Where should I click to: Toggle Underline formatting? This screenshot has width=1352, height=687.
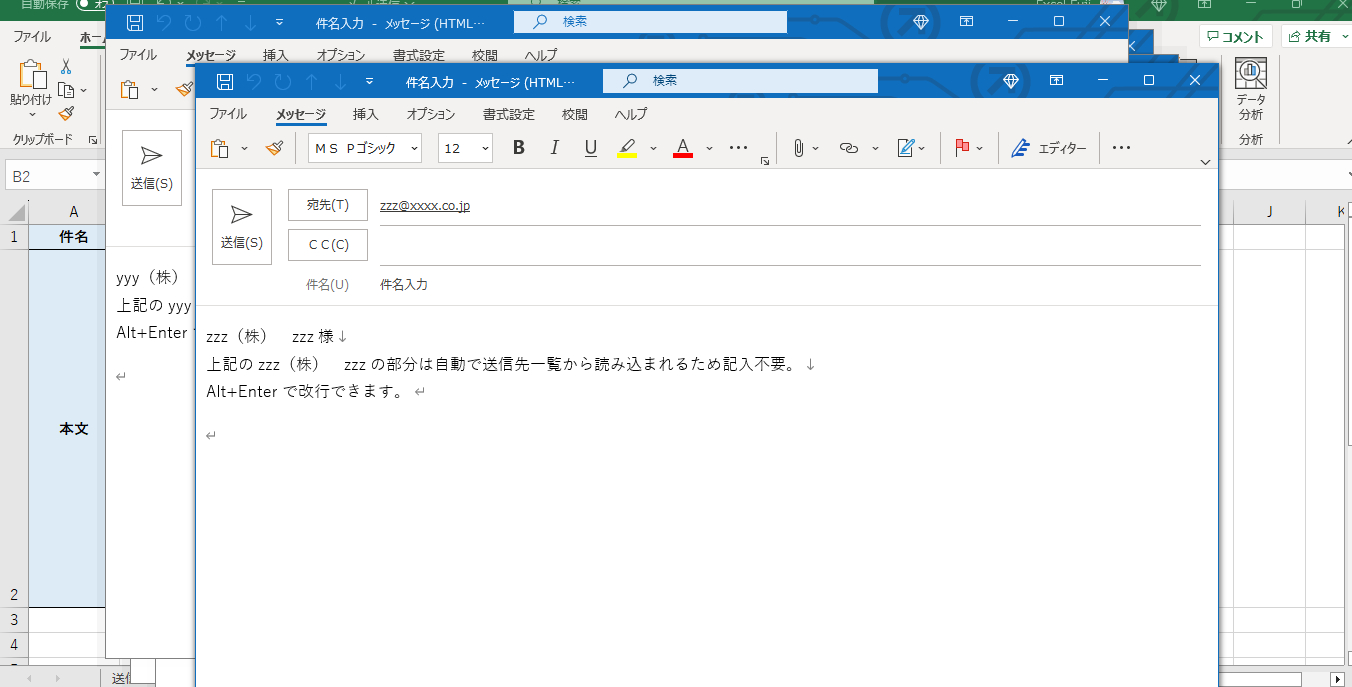[591, 148]
